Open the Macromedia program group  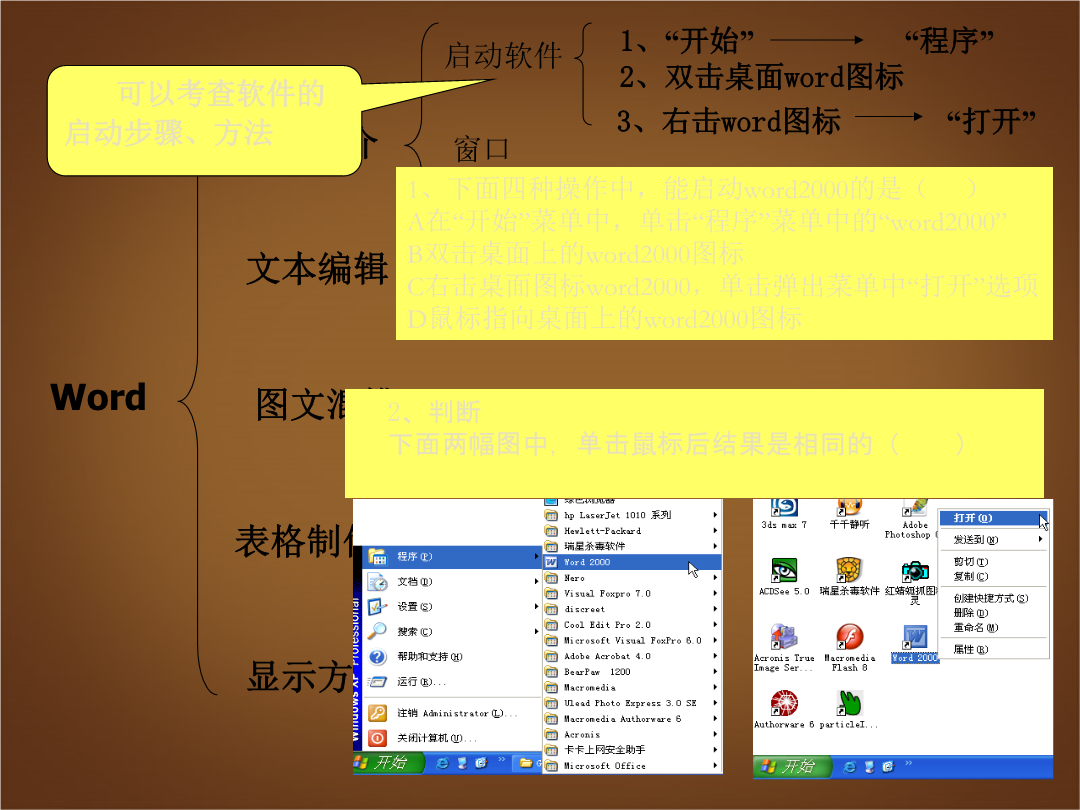tap(632, 687)
